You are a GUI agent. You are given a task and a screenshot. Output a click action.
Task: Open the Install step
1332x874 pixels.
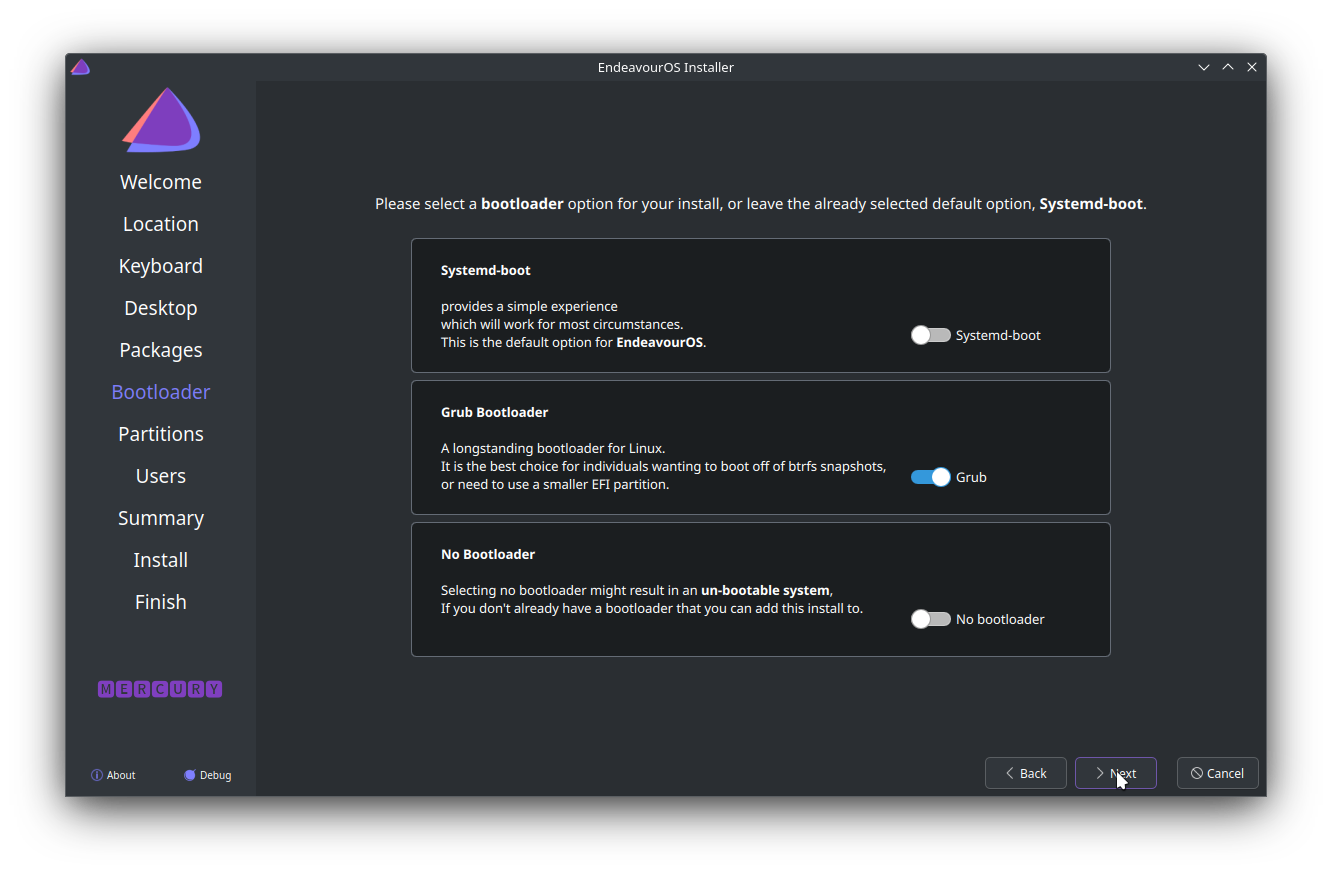[x=161, y=560]
